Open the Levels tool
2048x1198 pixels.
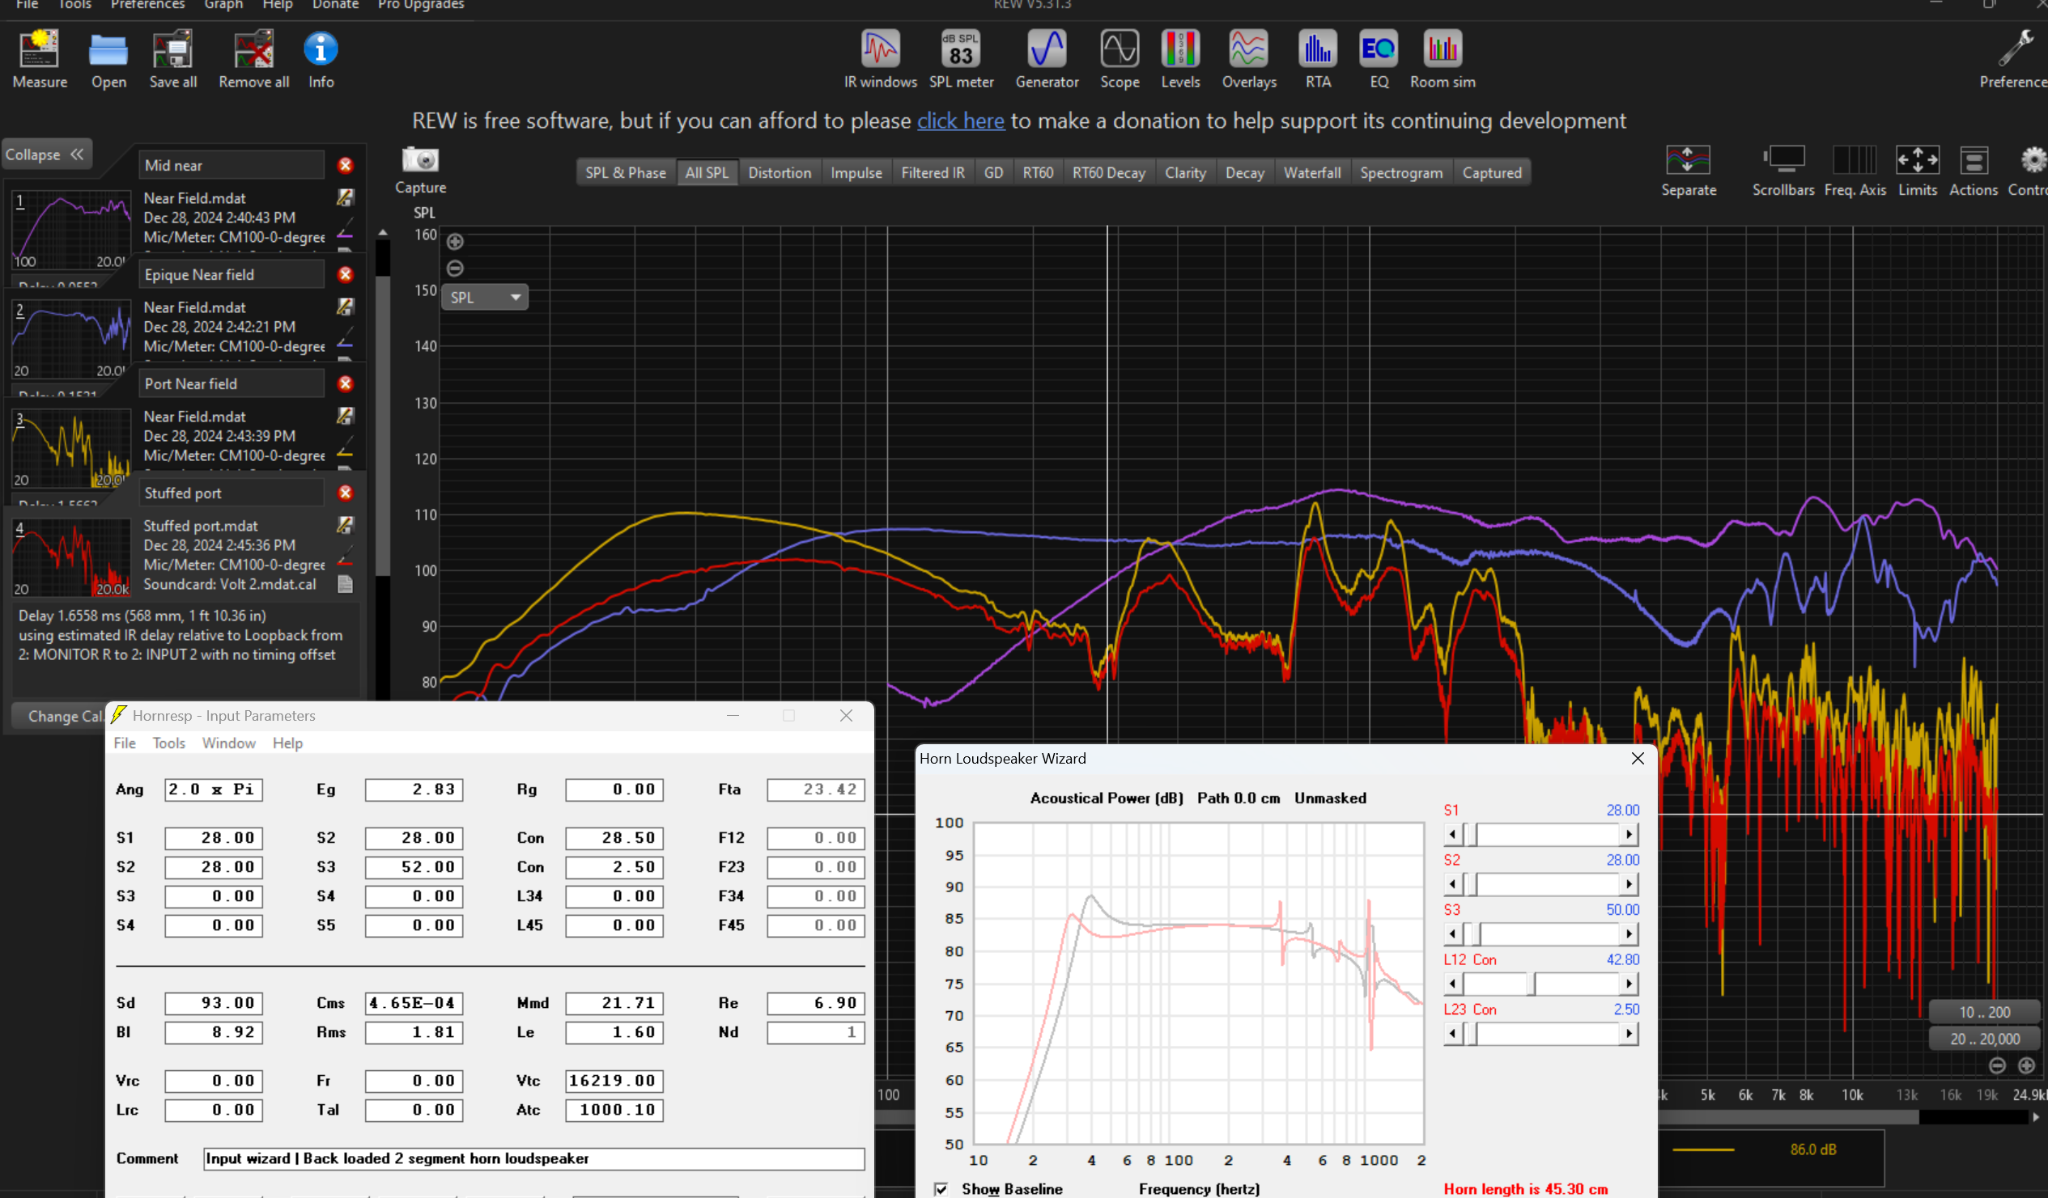(x=1180, y=49)
